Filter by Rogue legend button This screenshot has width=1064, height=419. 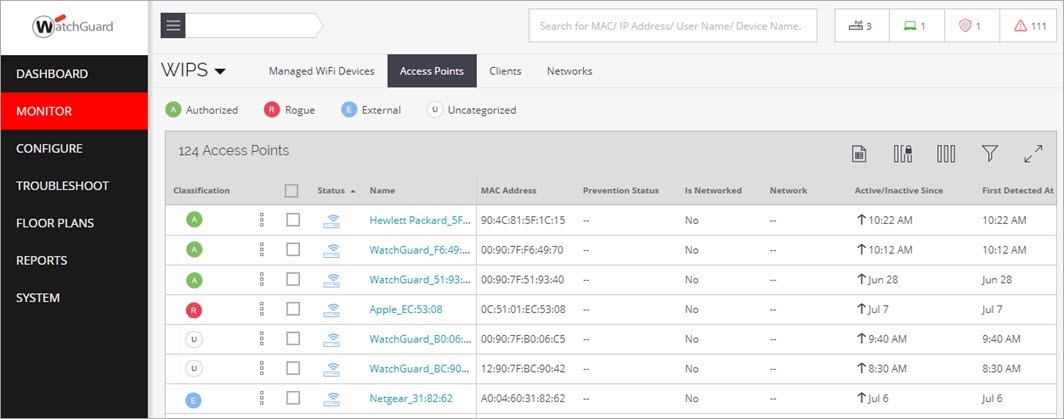pos(290,110)
